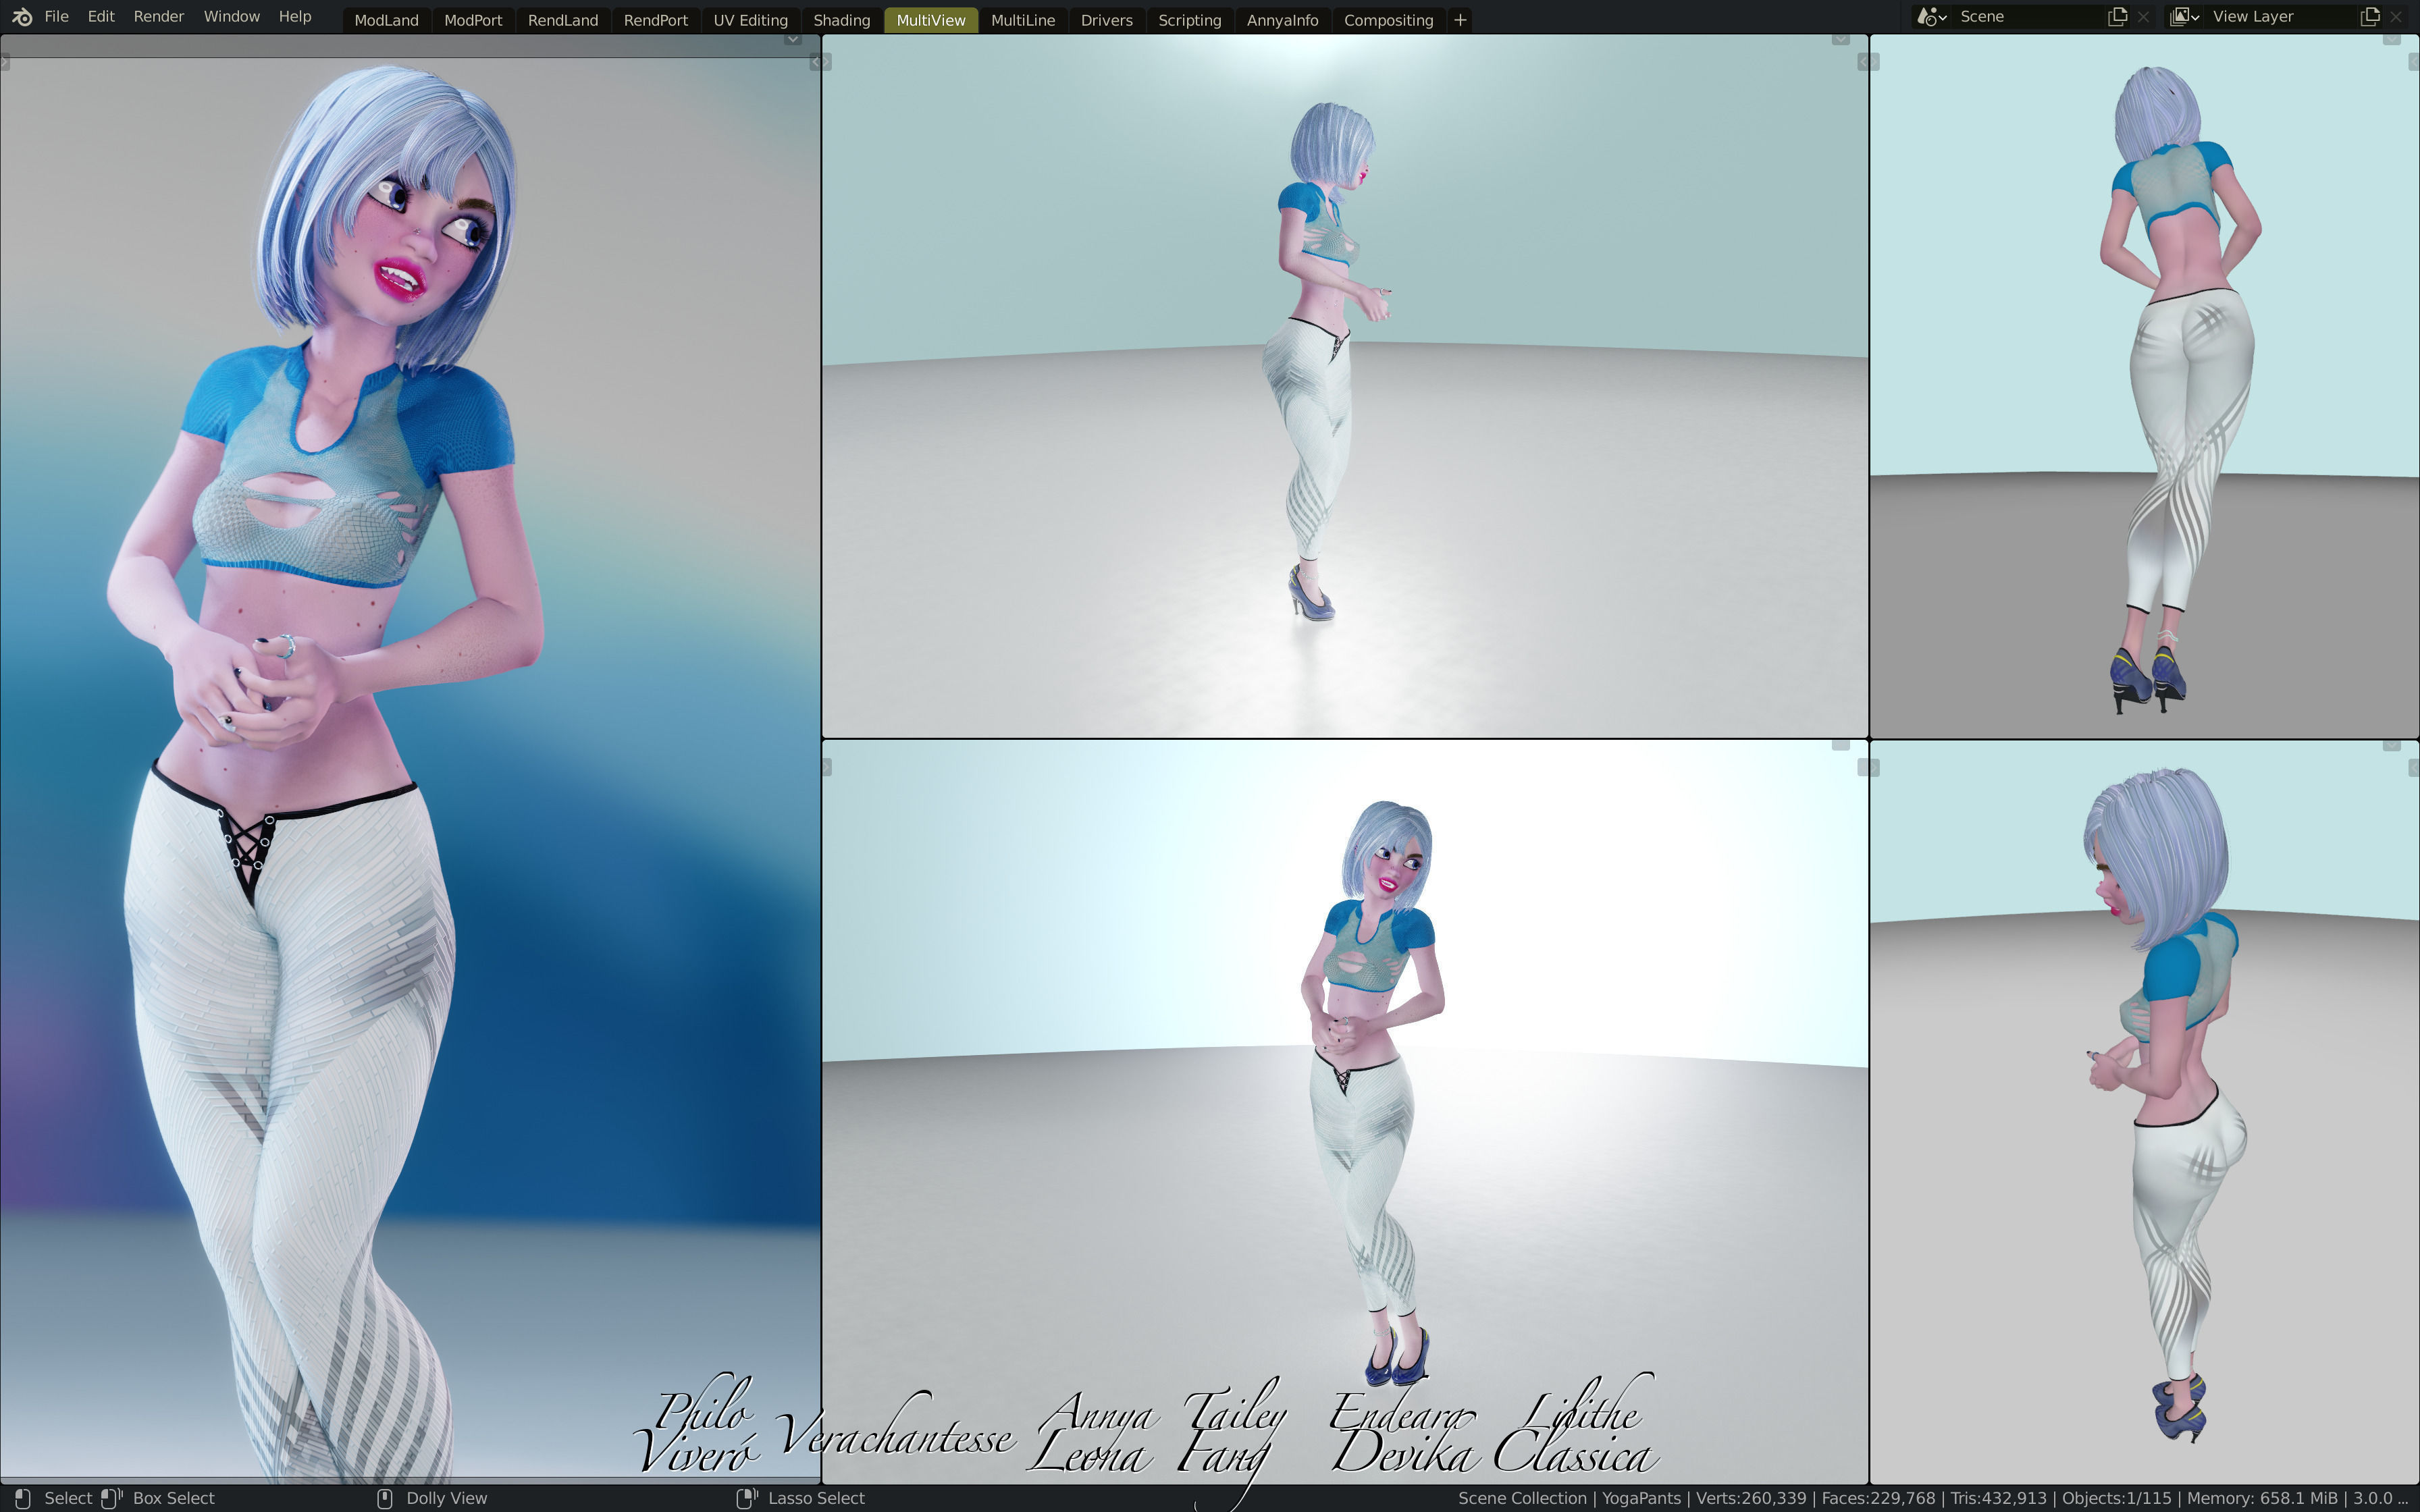Show header of lower-right profile viewport
Image resolution: width=2420 pixels, height=1512 pixels.
(x=2391, y=745)
